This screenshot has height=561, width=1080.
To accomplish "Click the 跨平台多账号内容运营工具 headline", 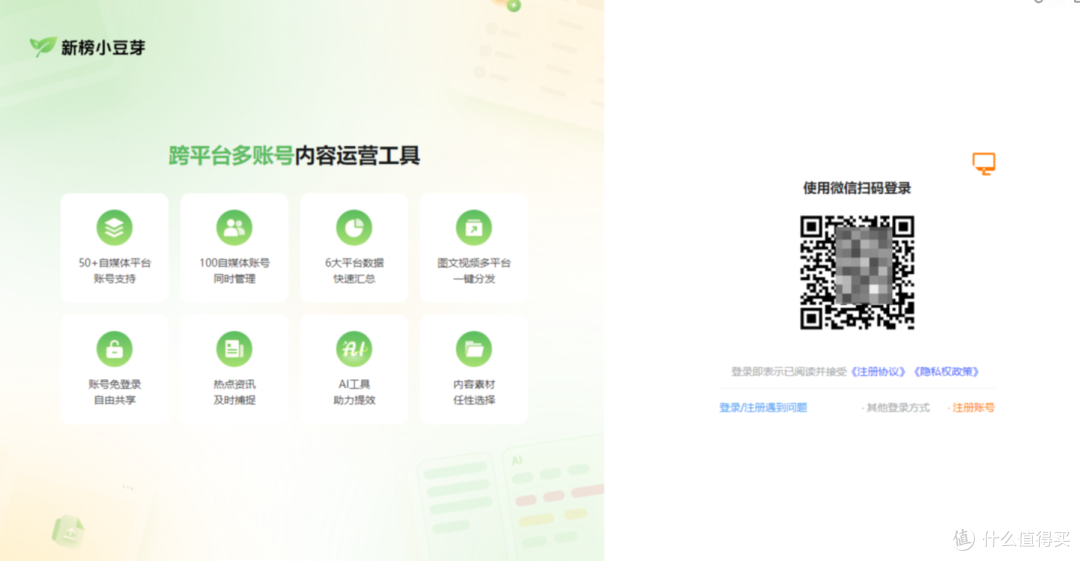I will 294,155.
